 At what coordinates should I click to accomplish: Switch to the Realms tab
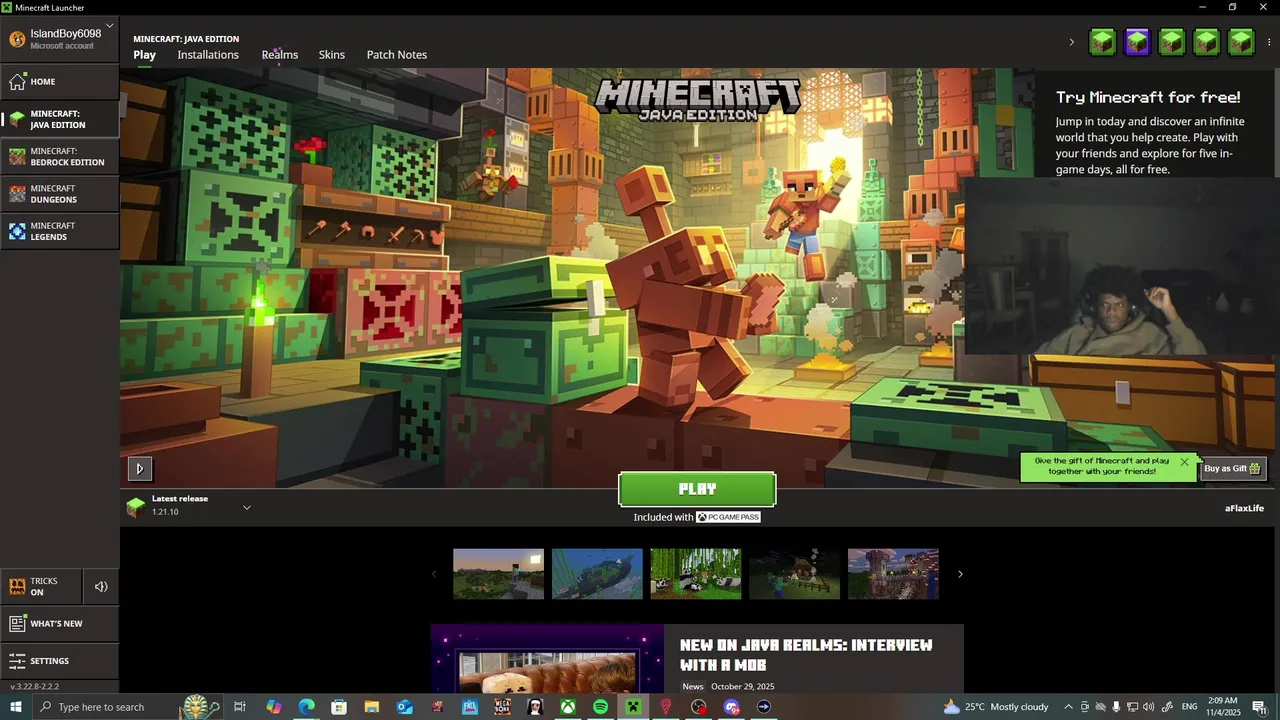tap(280, 55)
